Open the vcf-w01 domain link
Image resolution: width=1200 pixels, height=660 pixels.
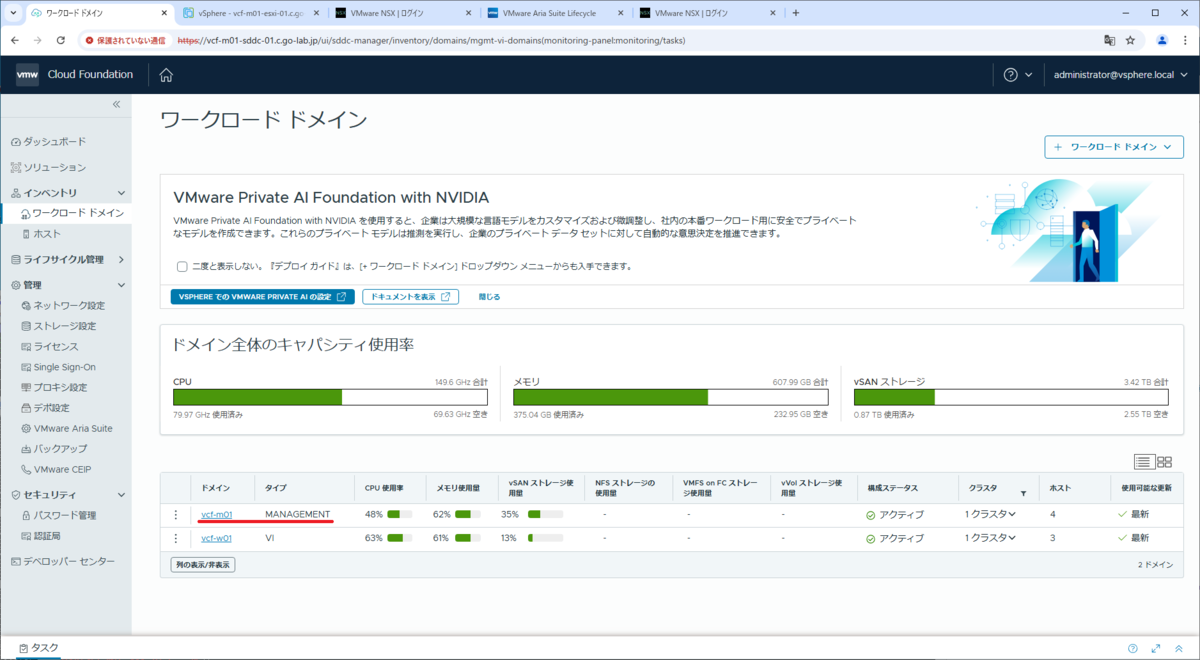[x=216, y=538]
